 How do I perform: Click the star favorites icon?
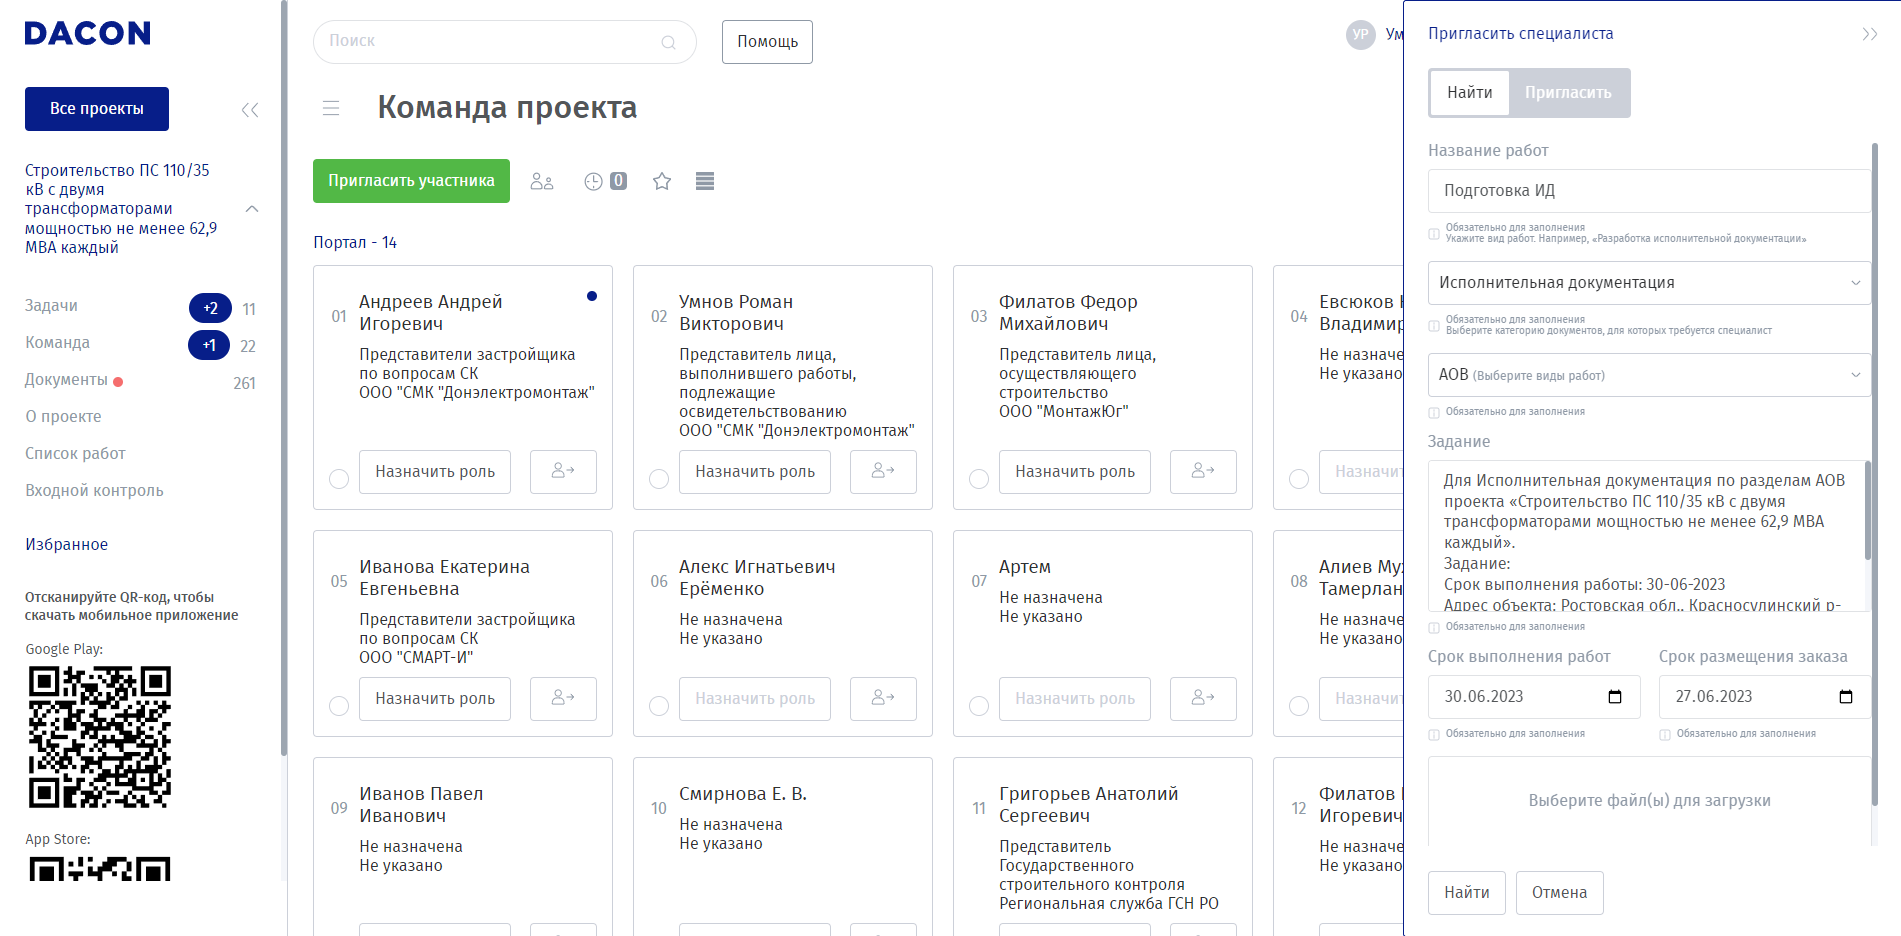662,181
